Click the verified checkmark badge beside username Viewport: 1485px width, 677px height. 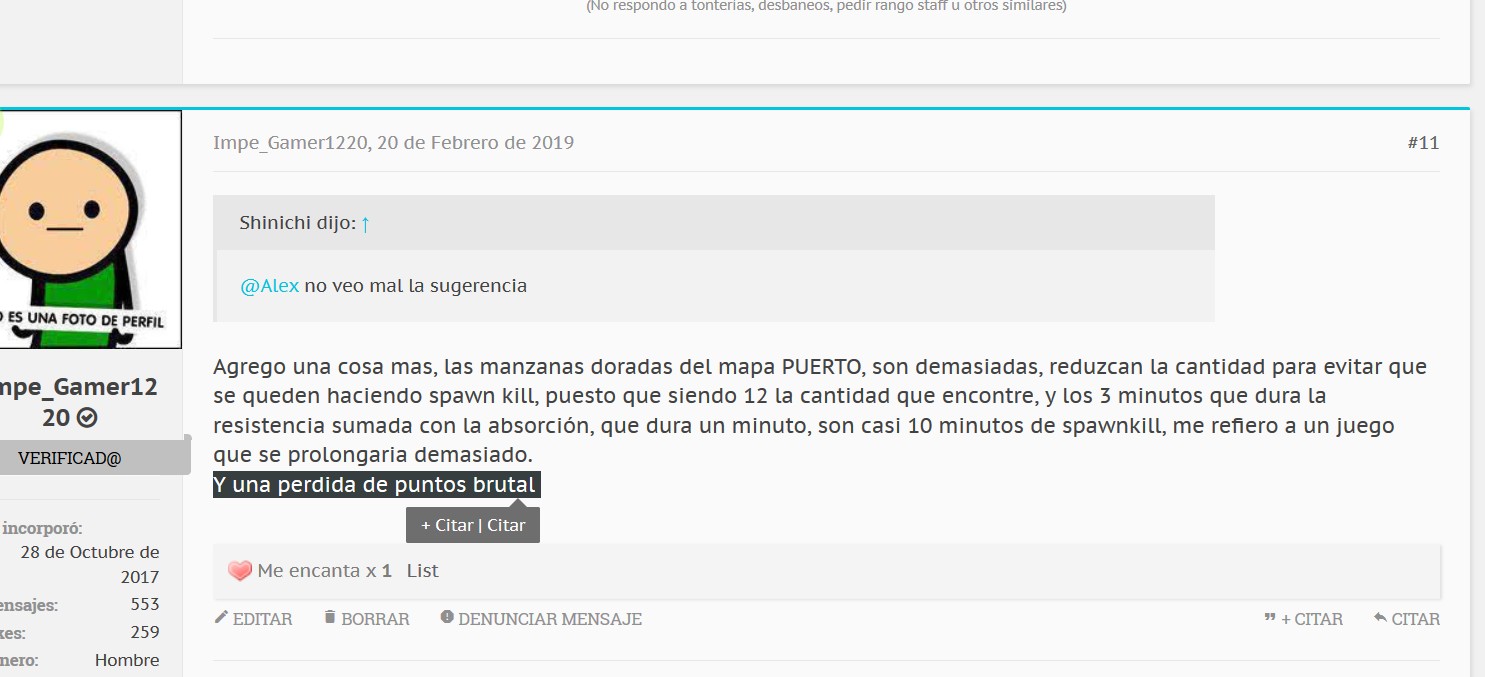(87, 418)
